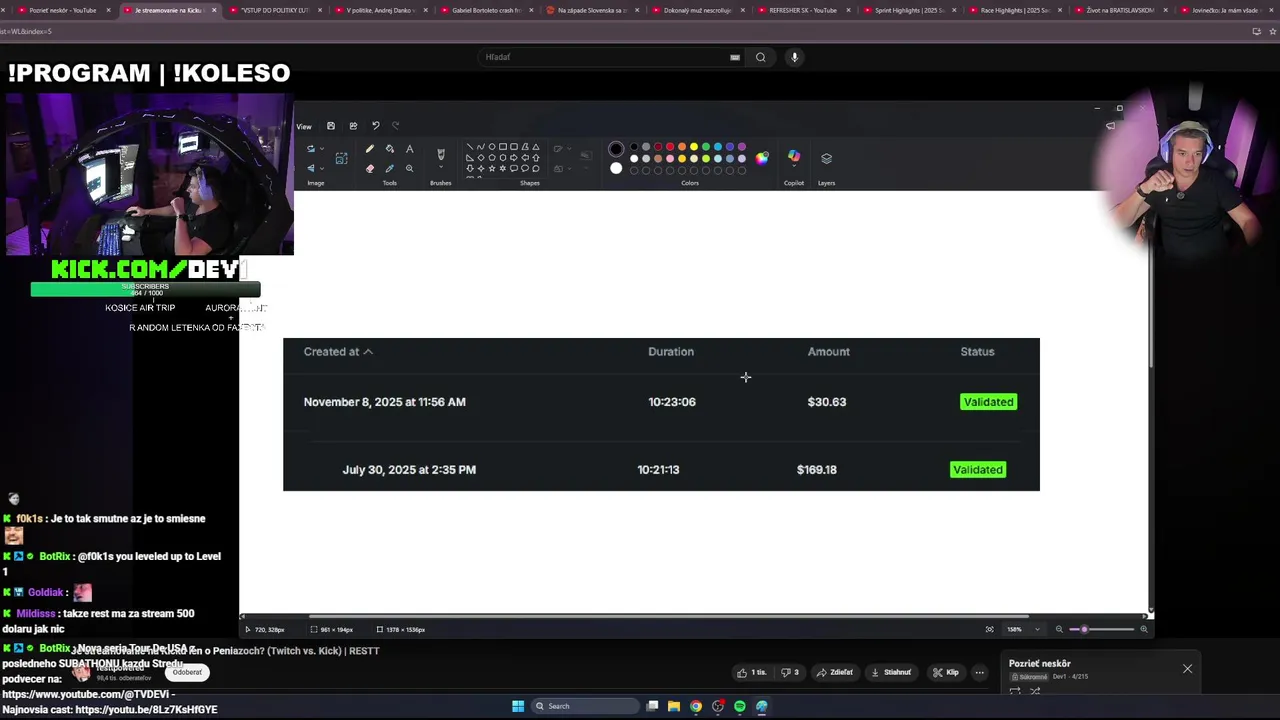
Task: Click the Zdieľať share button
Action: [835, 672]
